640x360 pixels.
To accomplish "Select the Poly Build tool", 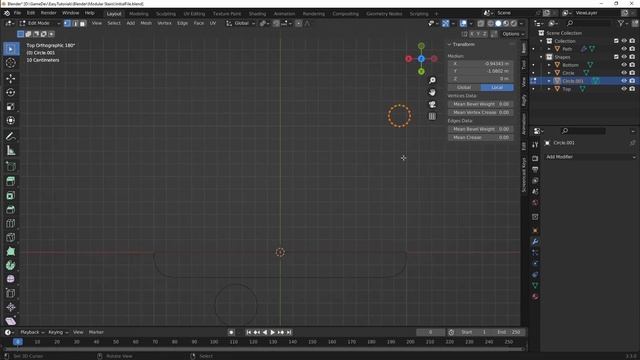I will 11,251.
